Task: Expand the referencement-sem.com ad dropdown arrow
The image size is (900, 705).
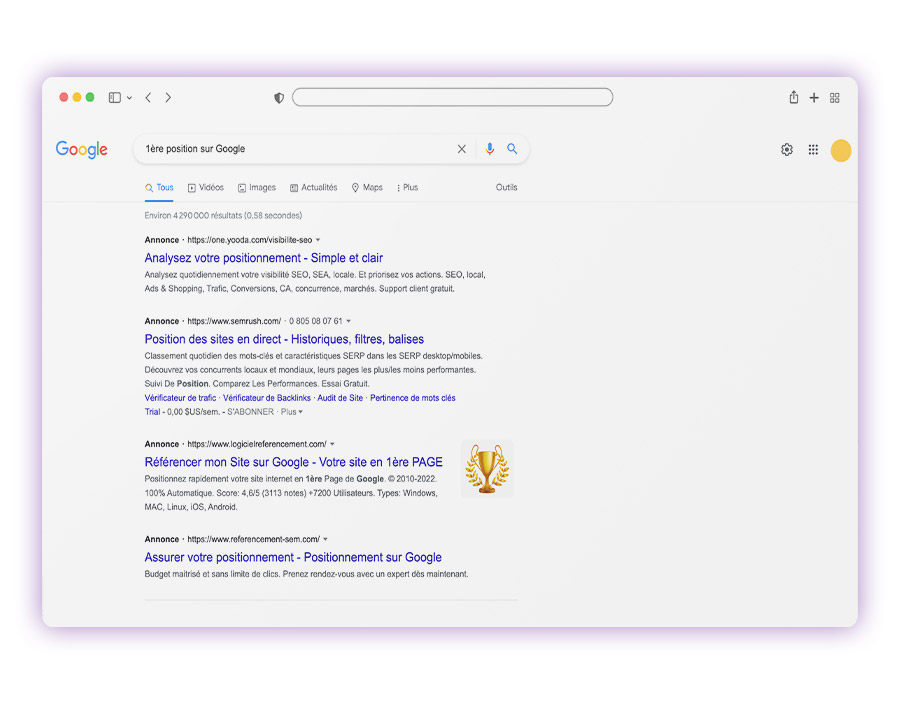Action: [x=325, y=539]
